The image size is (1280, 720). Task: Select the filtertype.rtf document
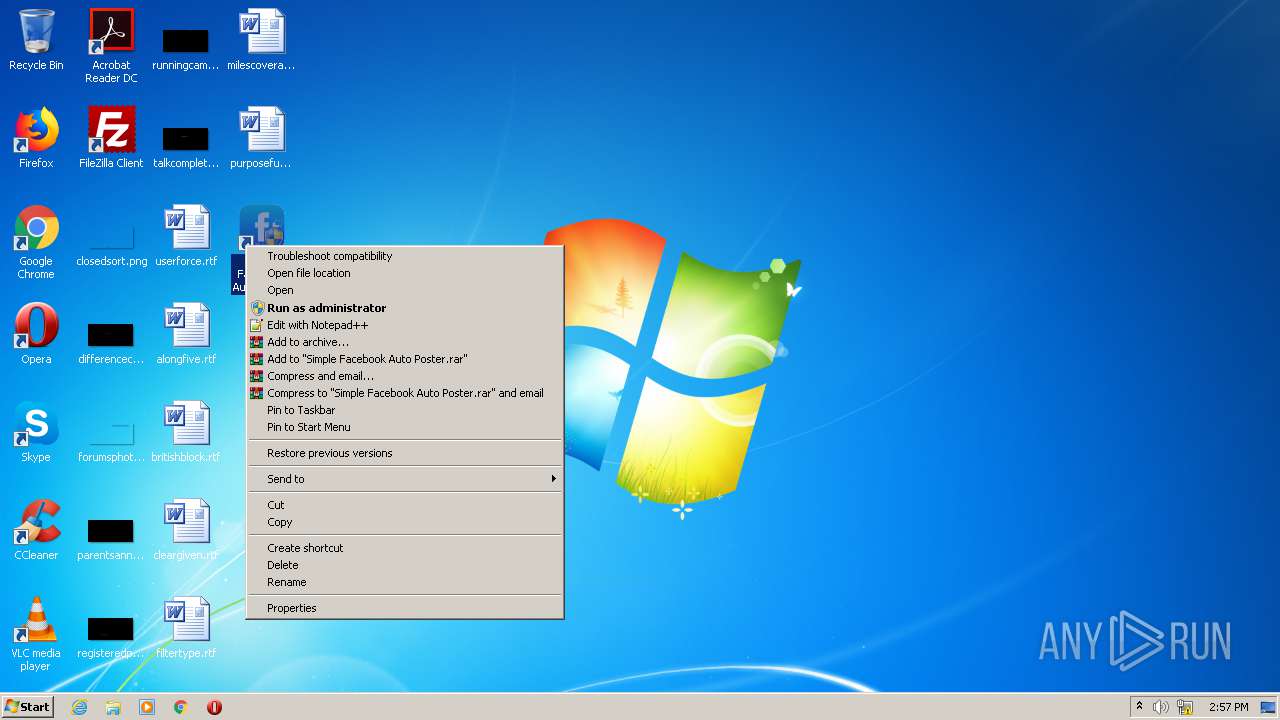tap(186, 628)
